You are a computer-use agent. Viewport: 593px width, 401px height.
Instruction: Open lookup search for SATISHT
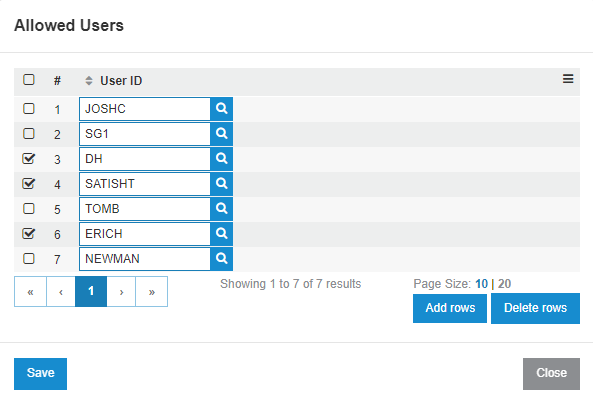click(x=222, y=184)
